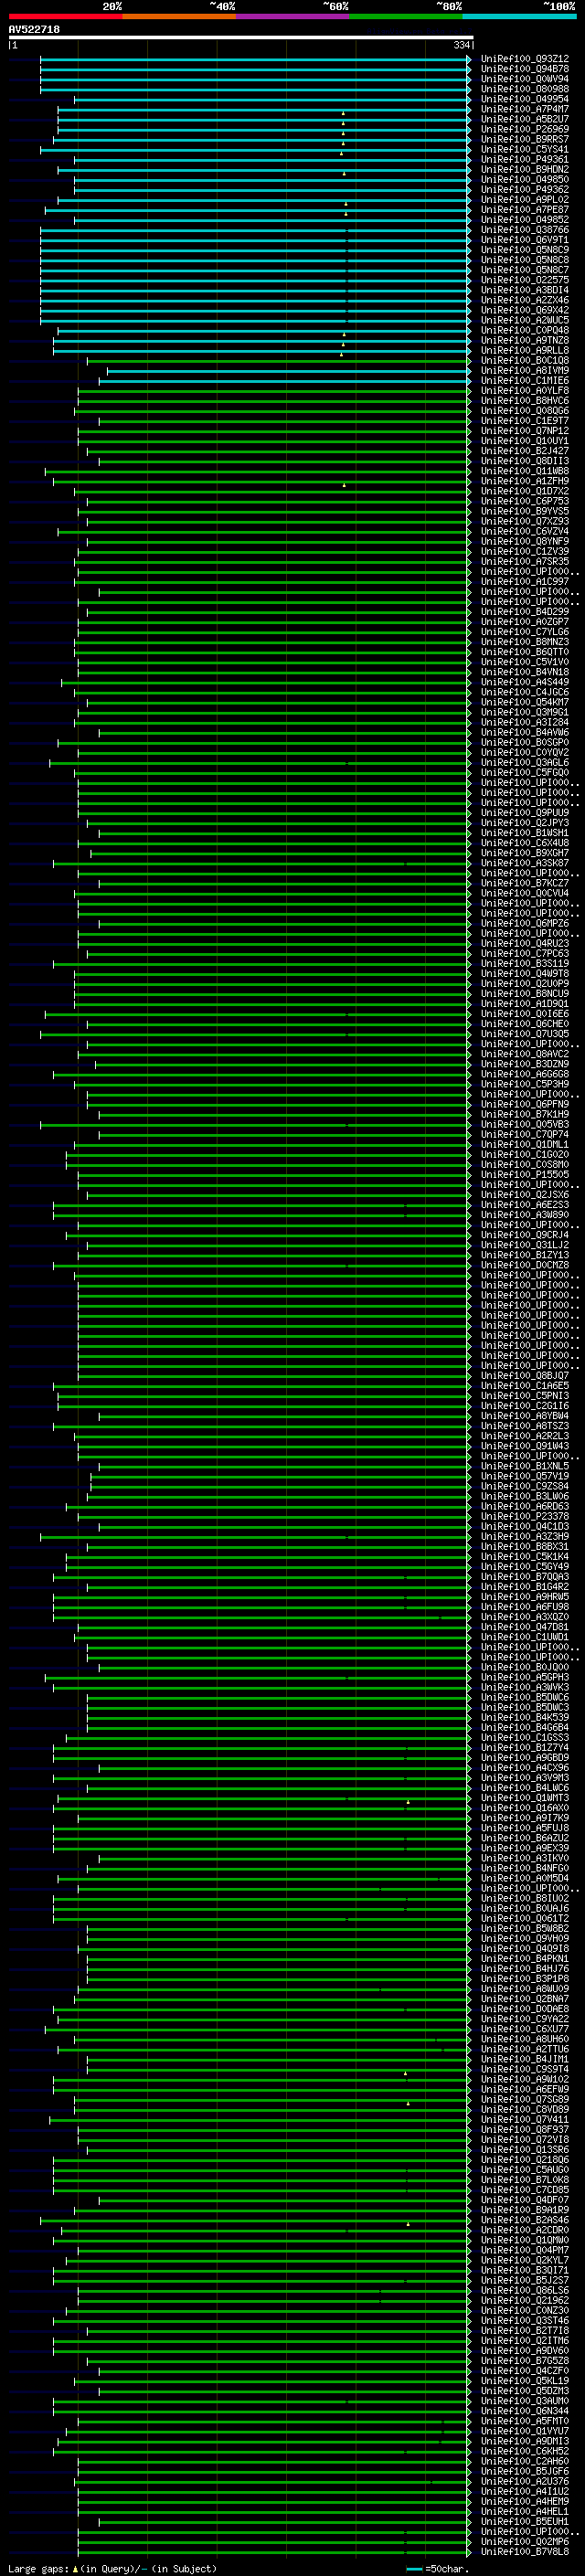Select the UniRef100_B9HDN2 row label
The height and width of the screenshot is (2576, 585).
525,170
